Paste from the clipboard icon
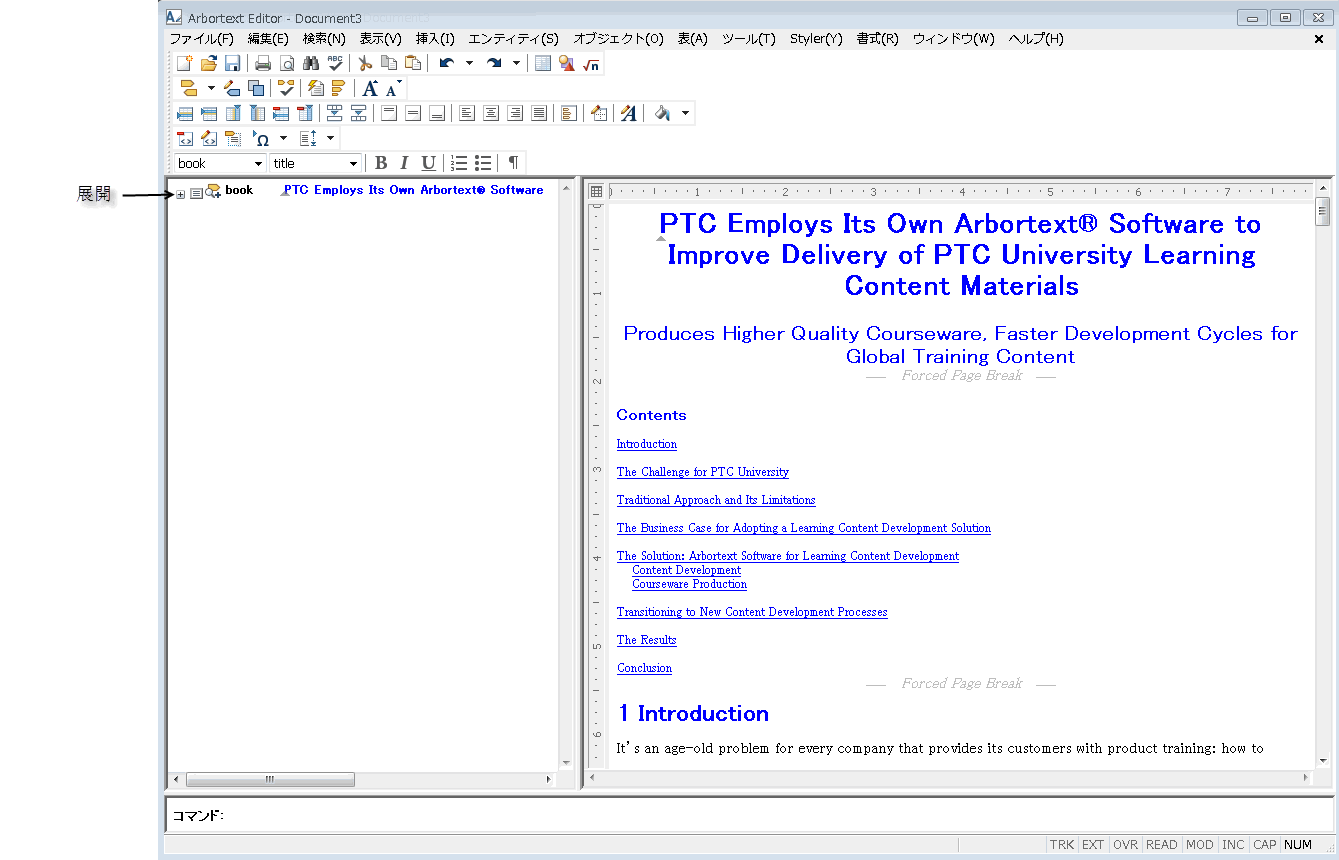This screenshot has width=1339, height=860. (x=413, y=64)
